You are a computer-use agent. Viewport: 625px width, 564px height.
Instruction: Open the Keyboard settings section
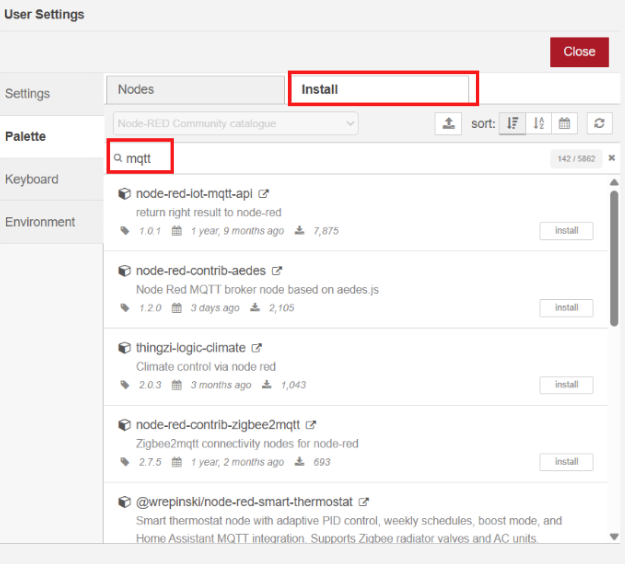click(x=32, y=179)
